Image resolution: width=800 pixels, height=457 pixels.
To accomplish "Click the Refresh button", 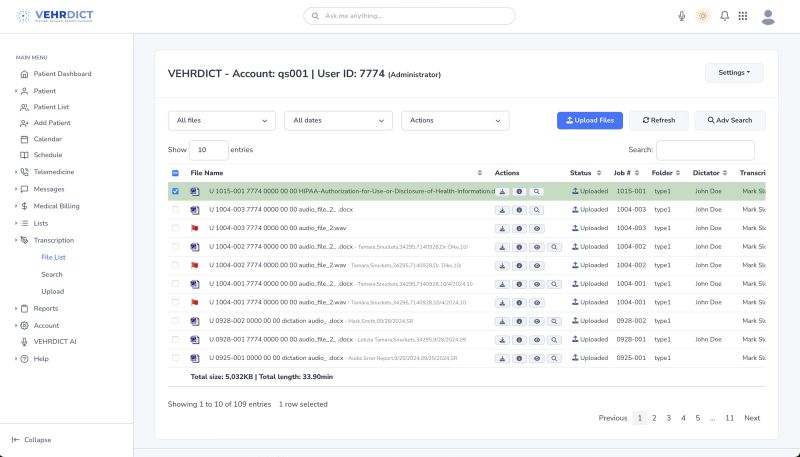I will [659, 120].
